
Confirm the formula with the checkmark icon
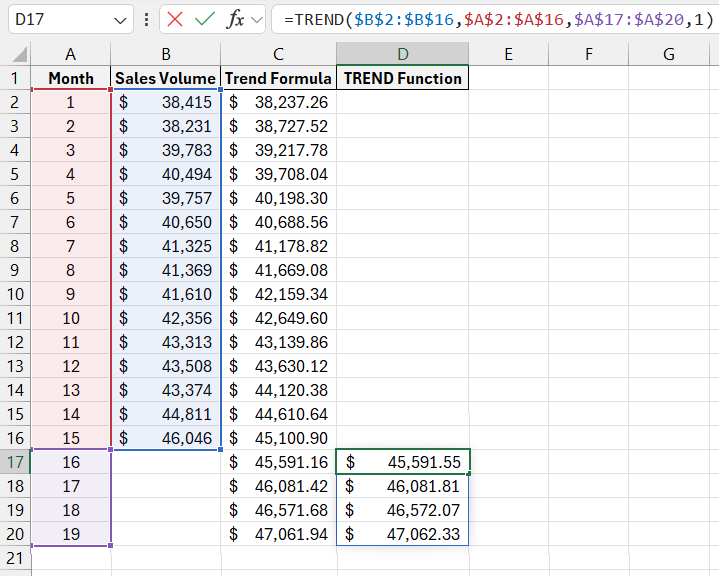(x=205, y=19)
